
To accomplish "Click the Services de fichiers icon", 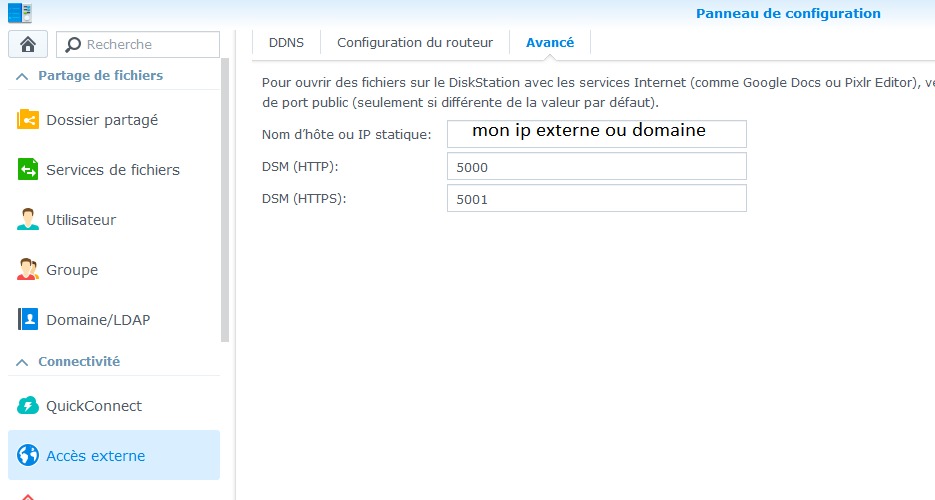I will tap(28, 170).
